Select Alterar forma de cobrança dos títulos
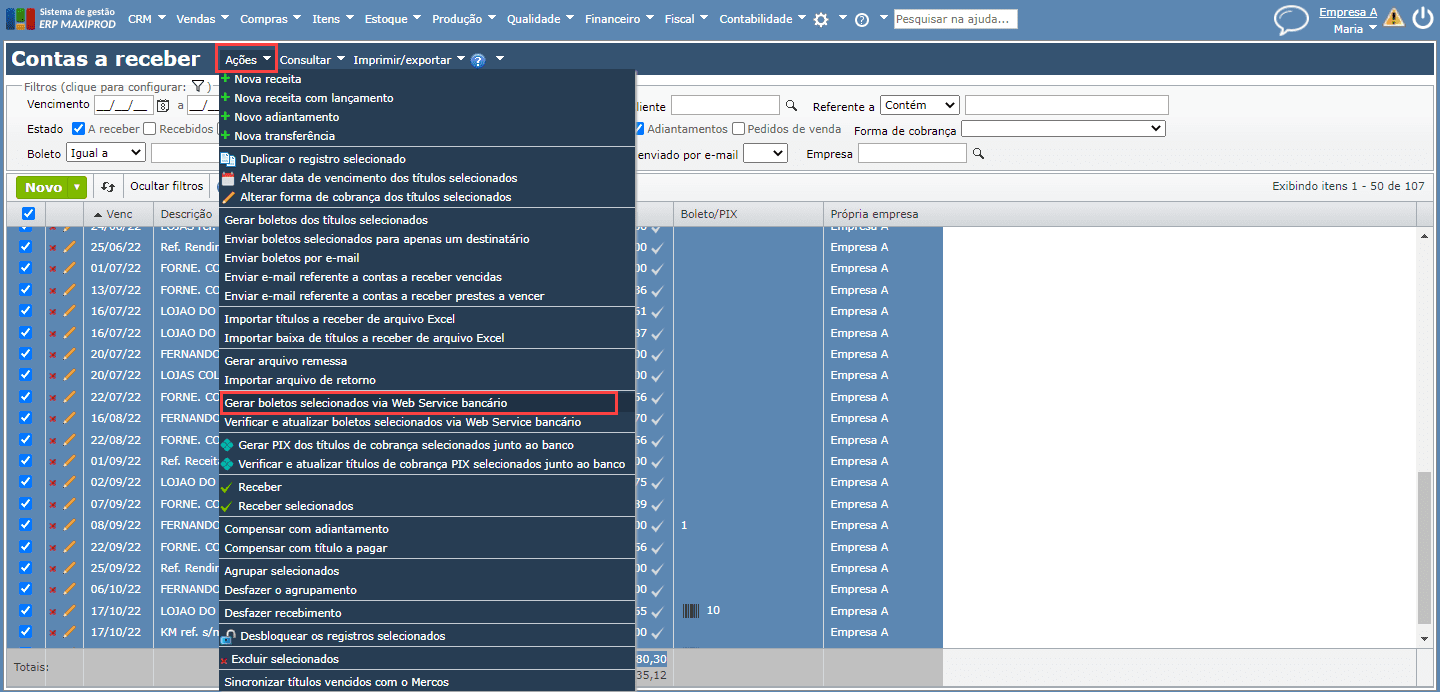 pyautogui.click(x=375, y=197)
